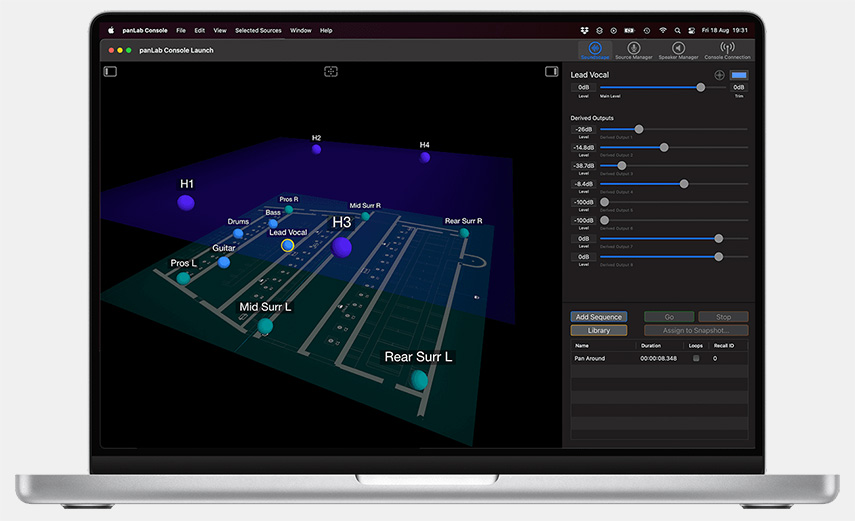Open the File menu

pos(181,31)
